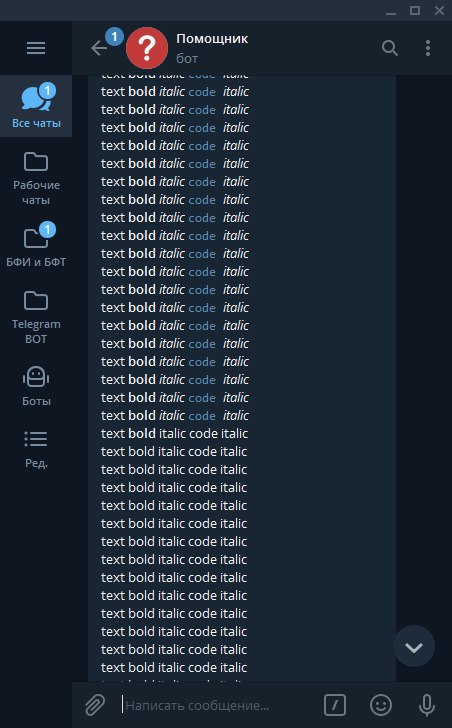Record a voice message with microphone
452x728 pixels.
pos(426,705)
